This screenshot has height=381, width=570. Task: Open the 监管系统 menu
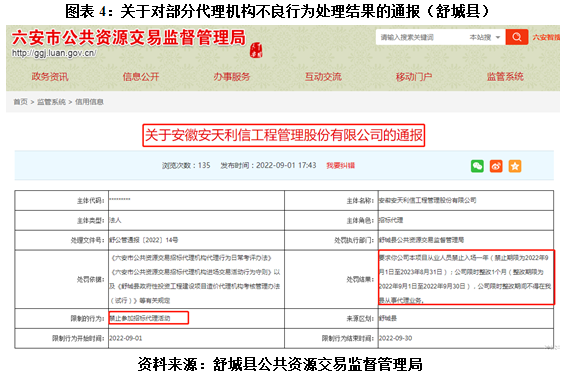tap(505, 77)
